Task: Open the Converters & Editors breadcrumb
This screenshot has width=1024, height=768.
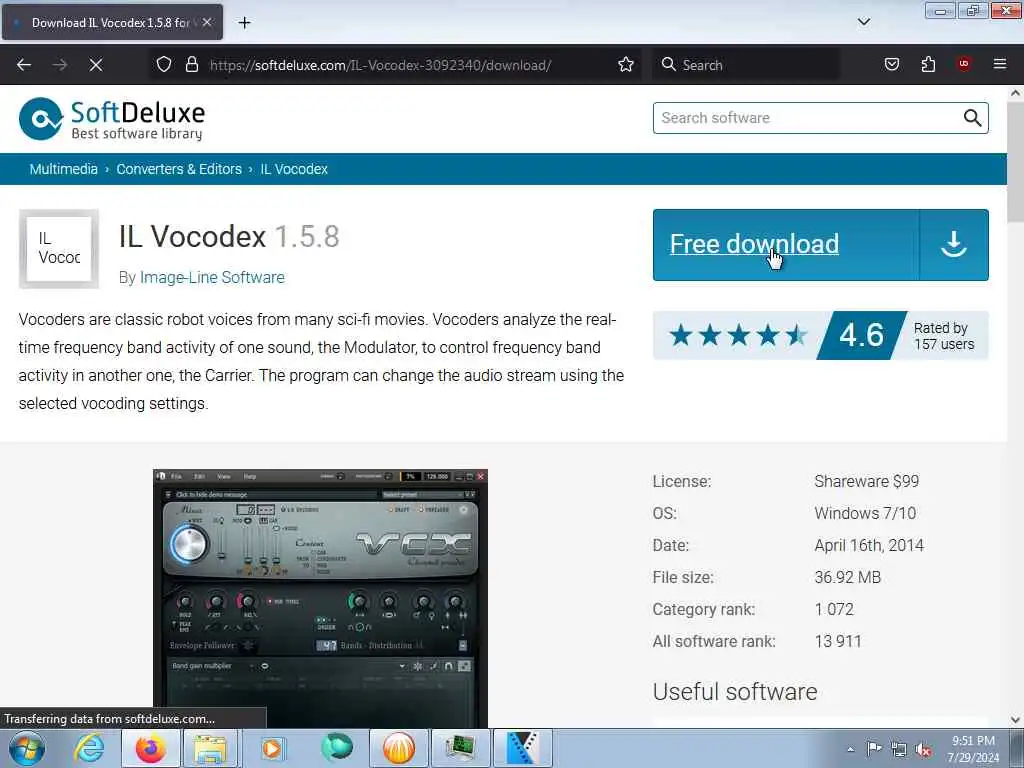Action: [x=179, y=169]
